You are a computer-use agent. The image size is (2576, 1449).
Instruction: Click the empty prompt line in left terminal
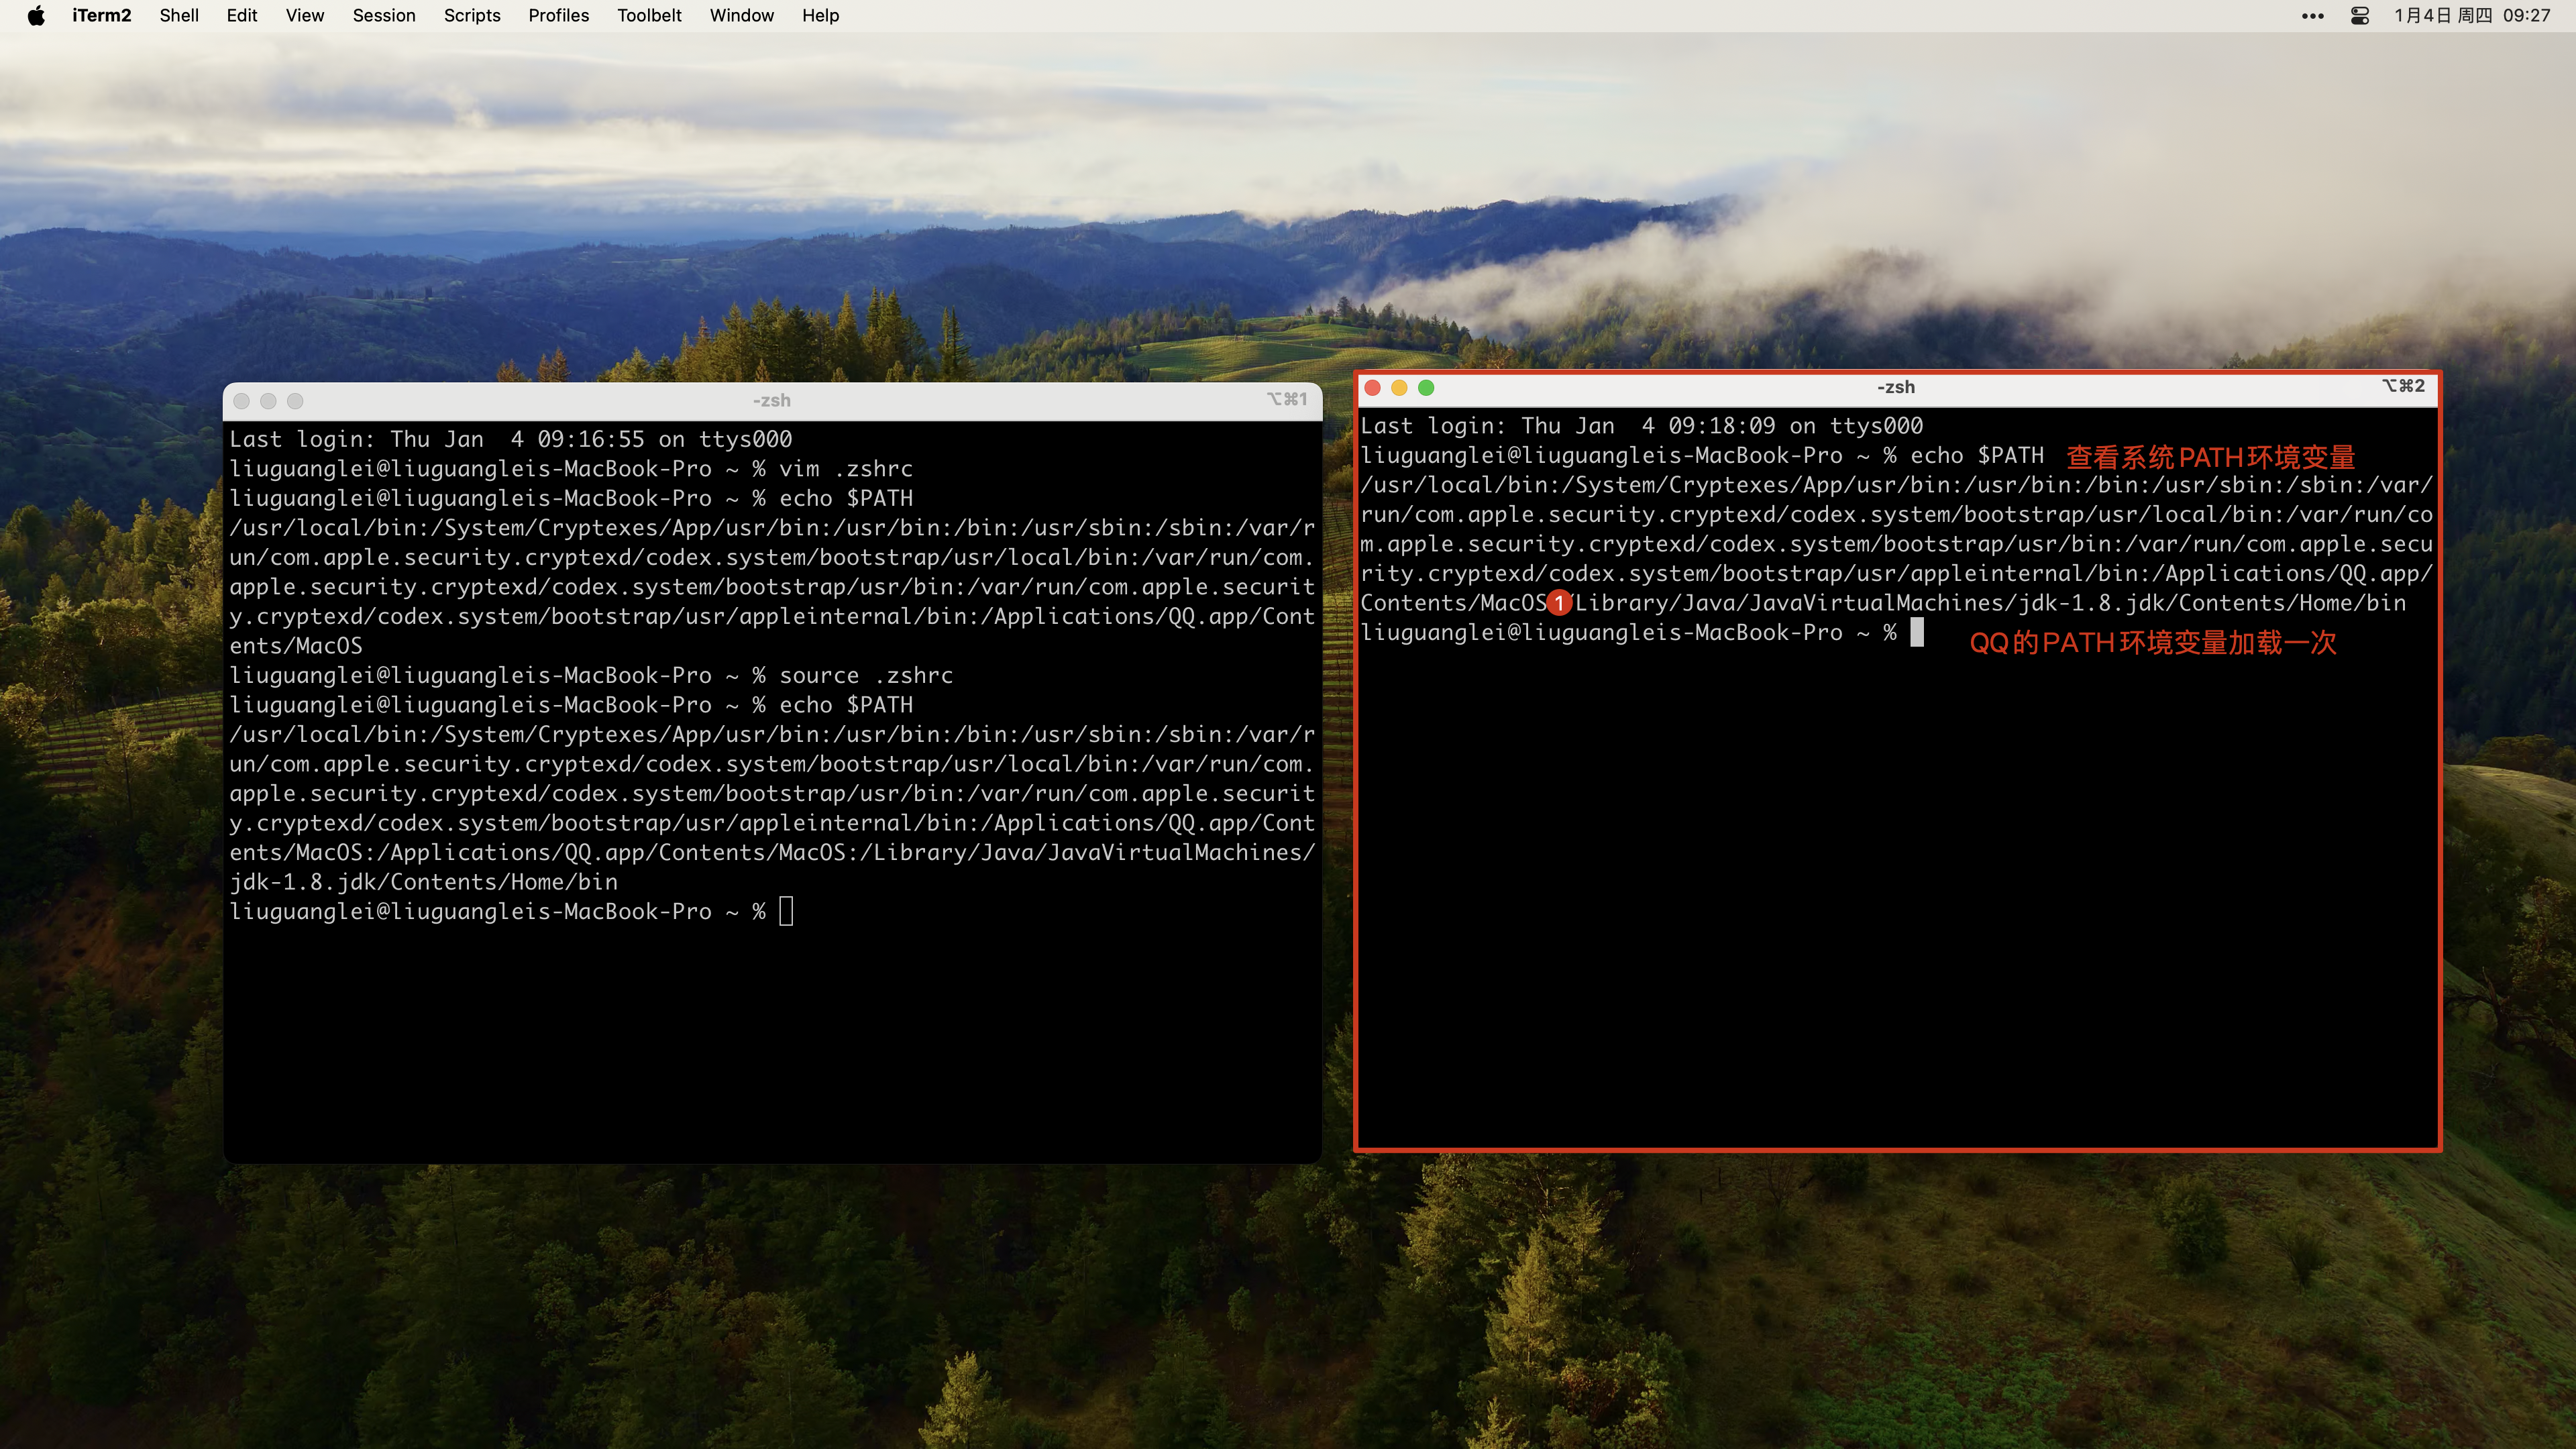(x=510, y=912)
